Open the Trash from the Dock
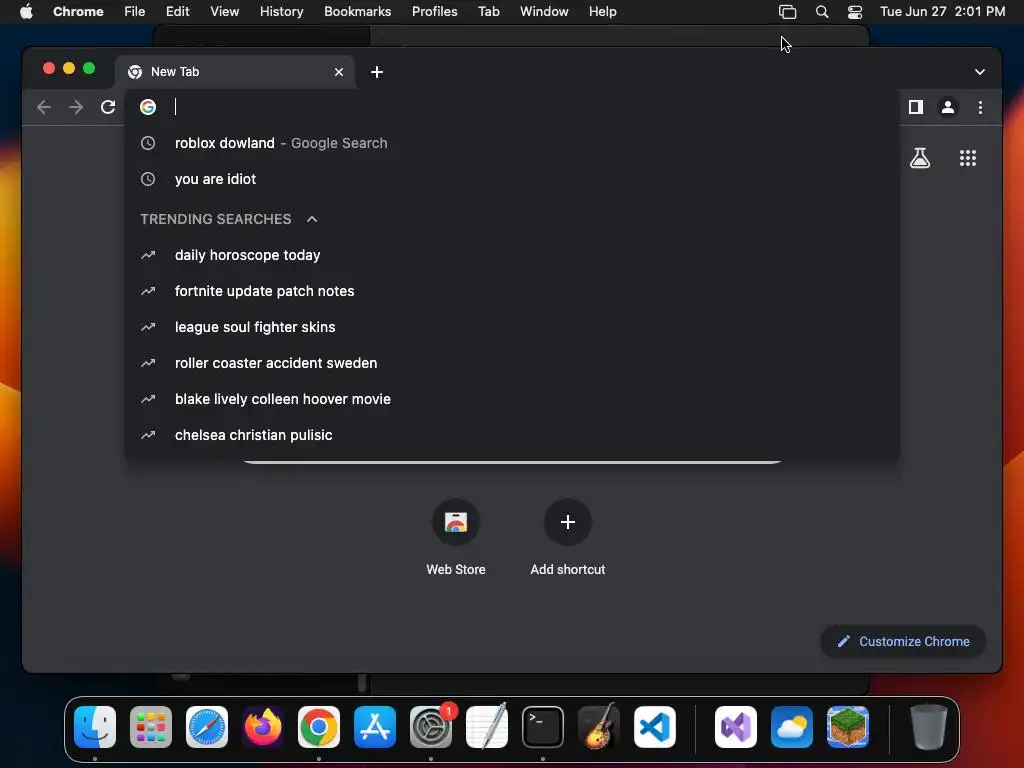Image resolution: width=1024 pixels, height=768 pixels. 929,727
